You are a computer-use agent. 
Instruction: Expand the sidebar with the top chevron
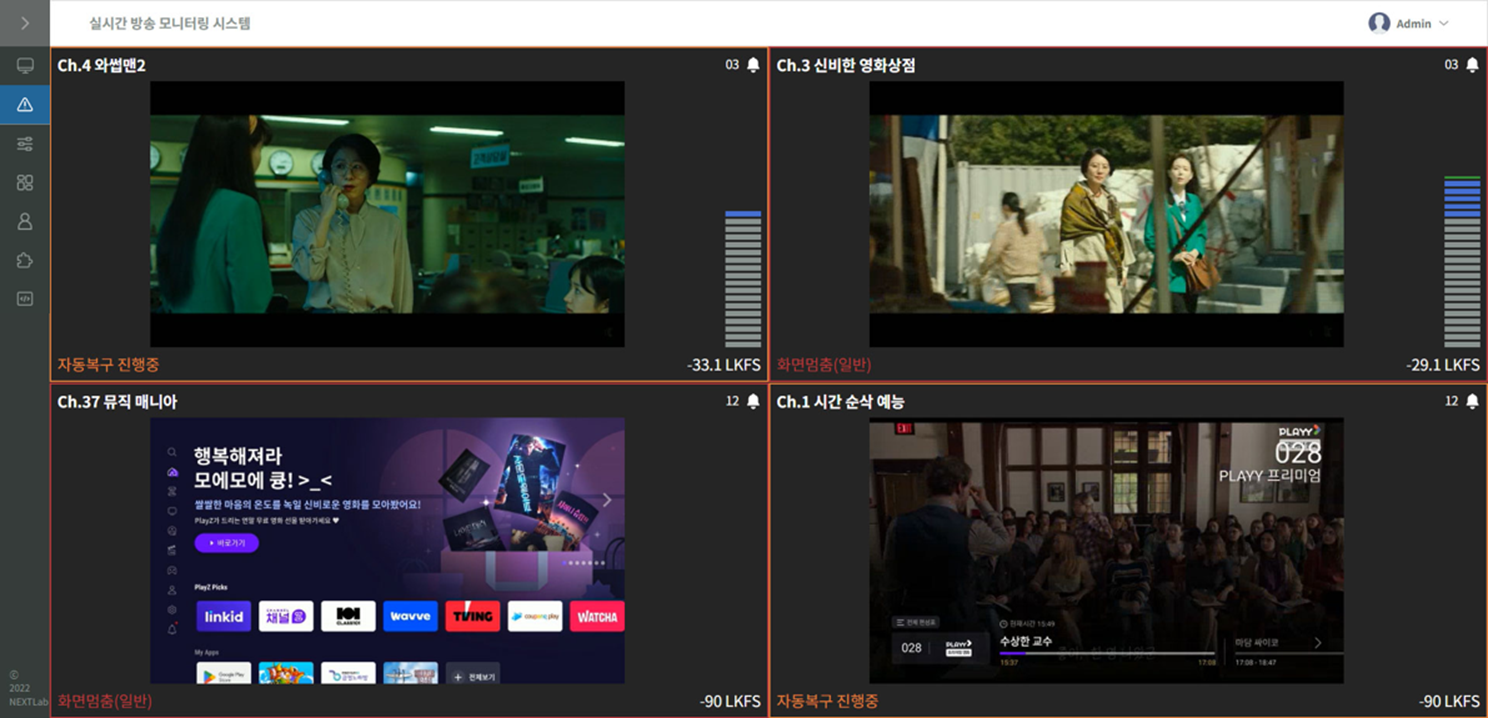[x=25, y=23]
